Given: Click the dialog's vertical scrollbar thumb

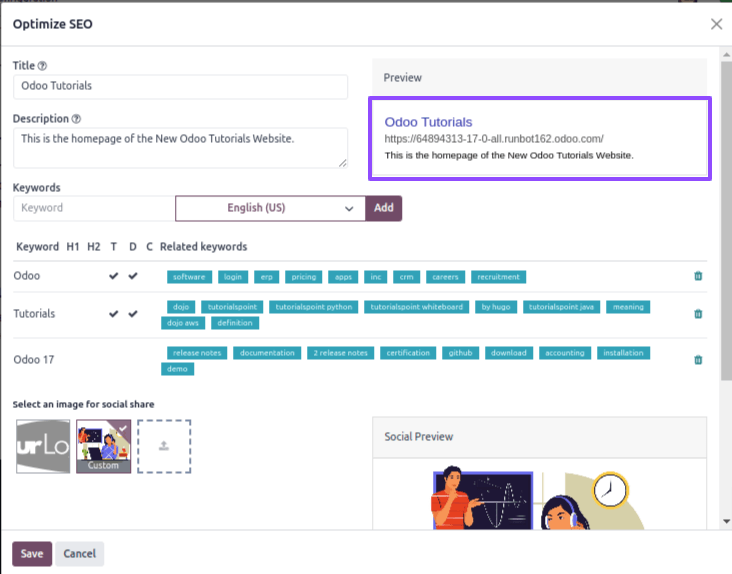Looking at the screenshot, I should (726, 220).
